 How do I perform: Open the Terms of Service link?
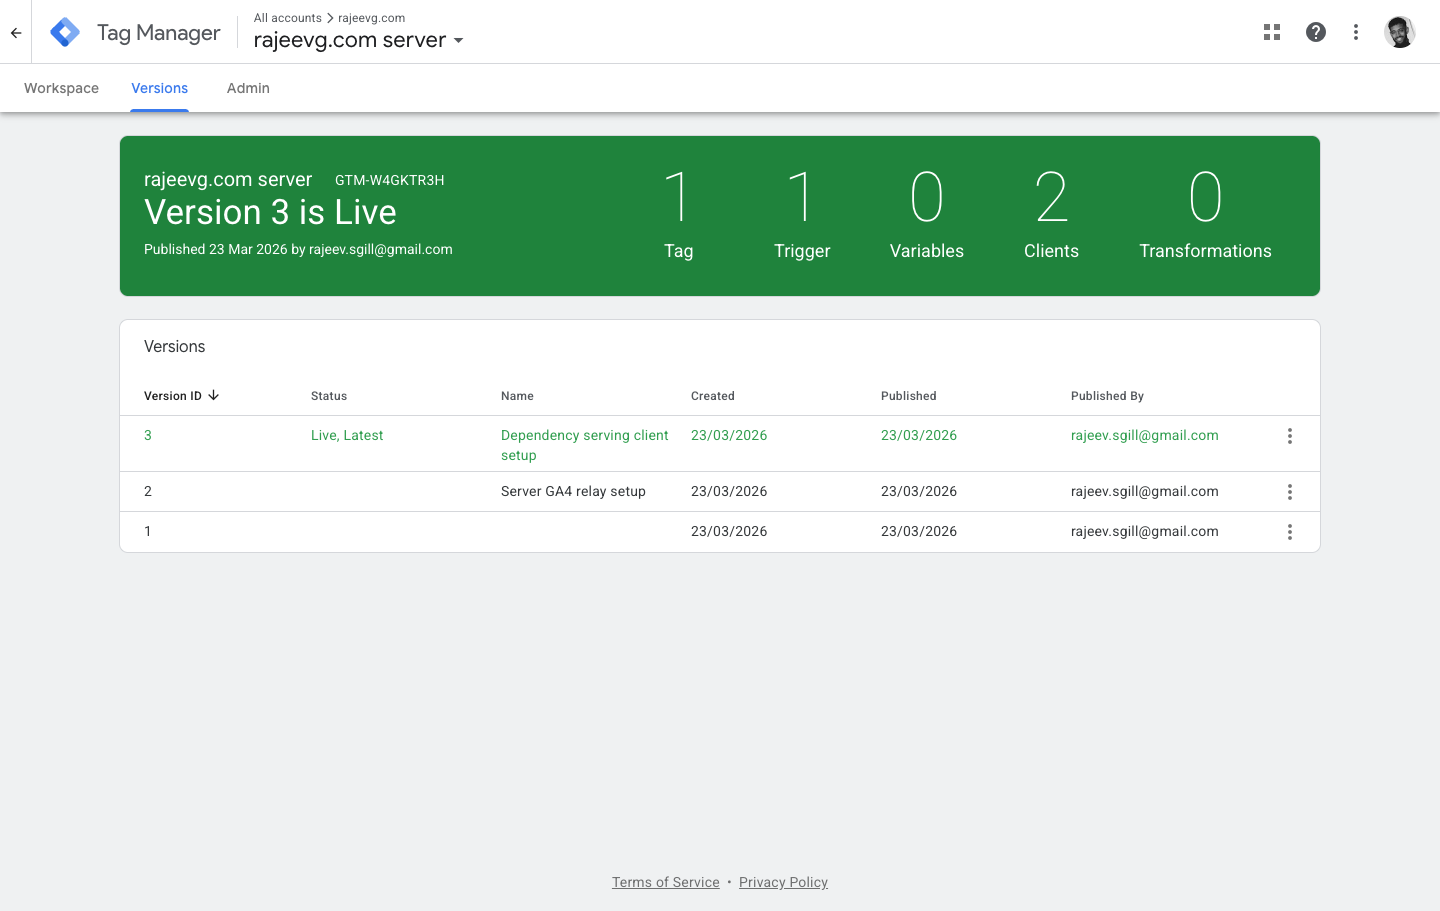(x=665, y=882)
